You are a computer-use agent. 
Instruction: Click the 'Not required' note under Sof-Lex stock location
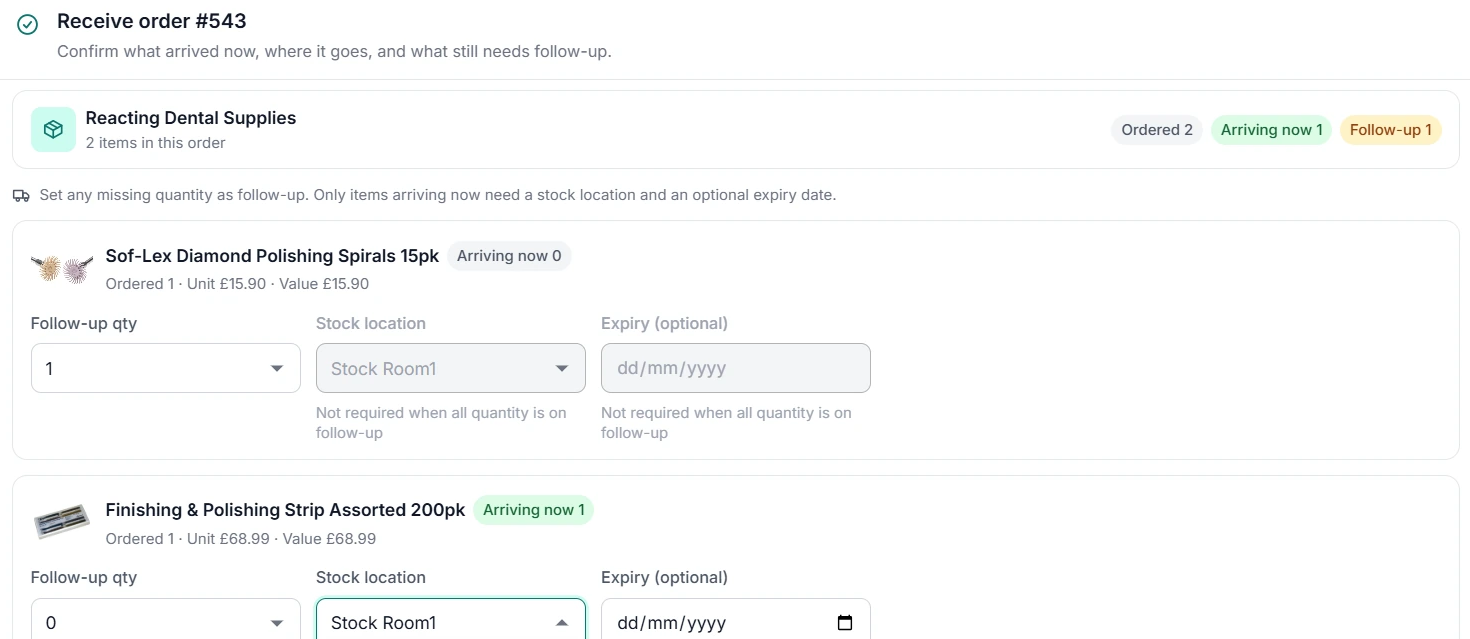pyautogui.click(x=441, y=423)
